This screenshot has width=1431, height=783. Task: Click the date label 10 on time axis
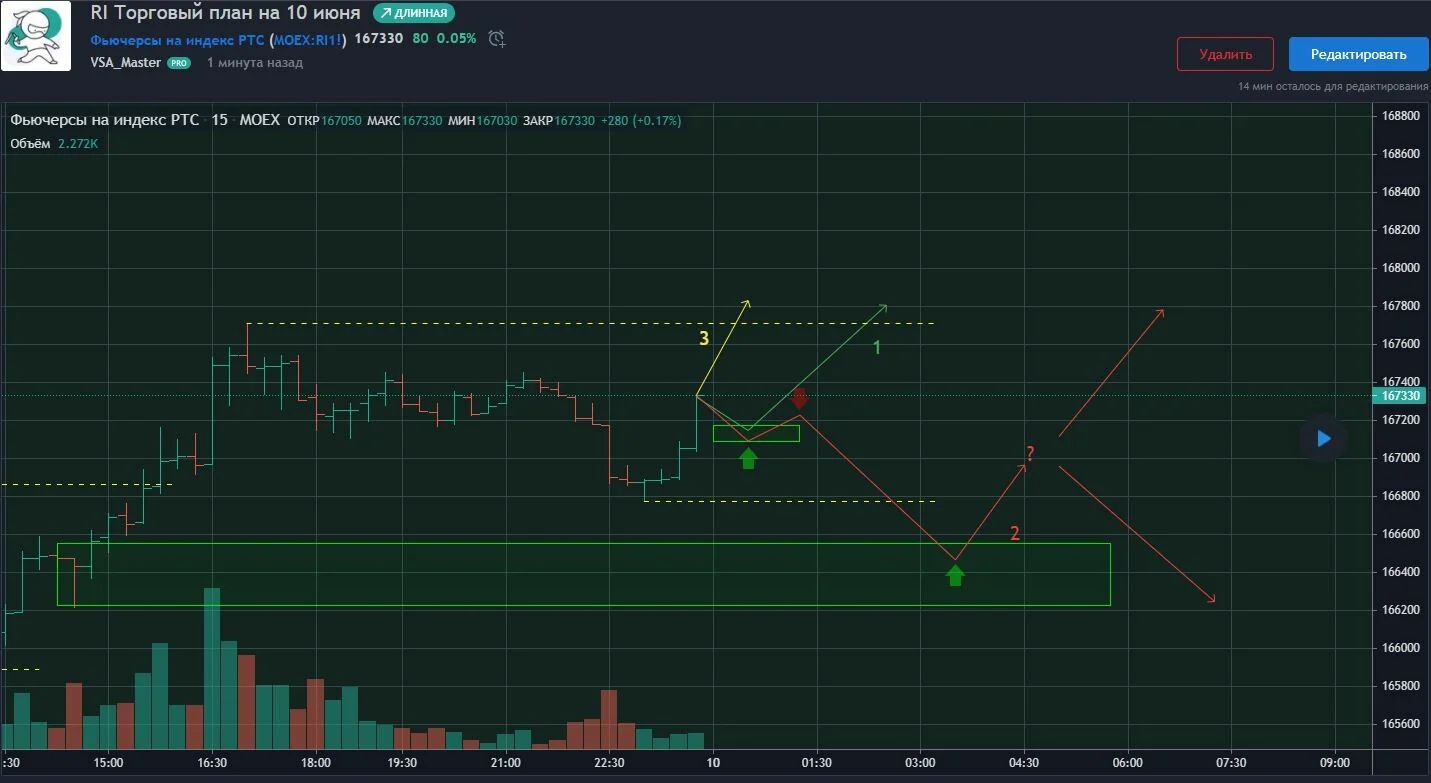point(712,763)
